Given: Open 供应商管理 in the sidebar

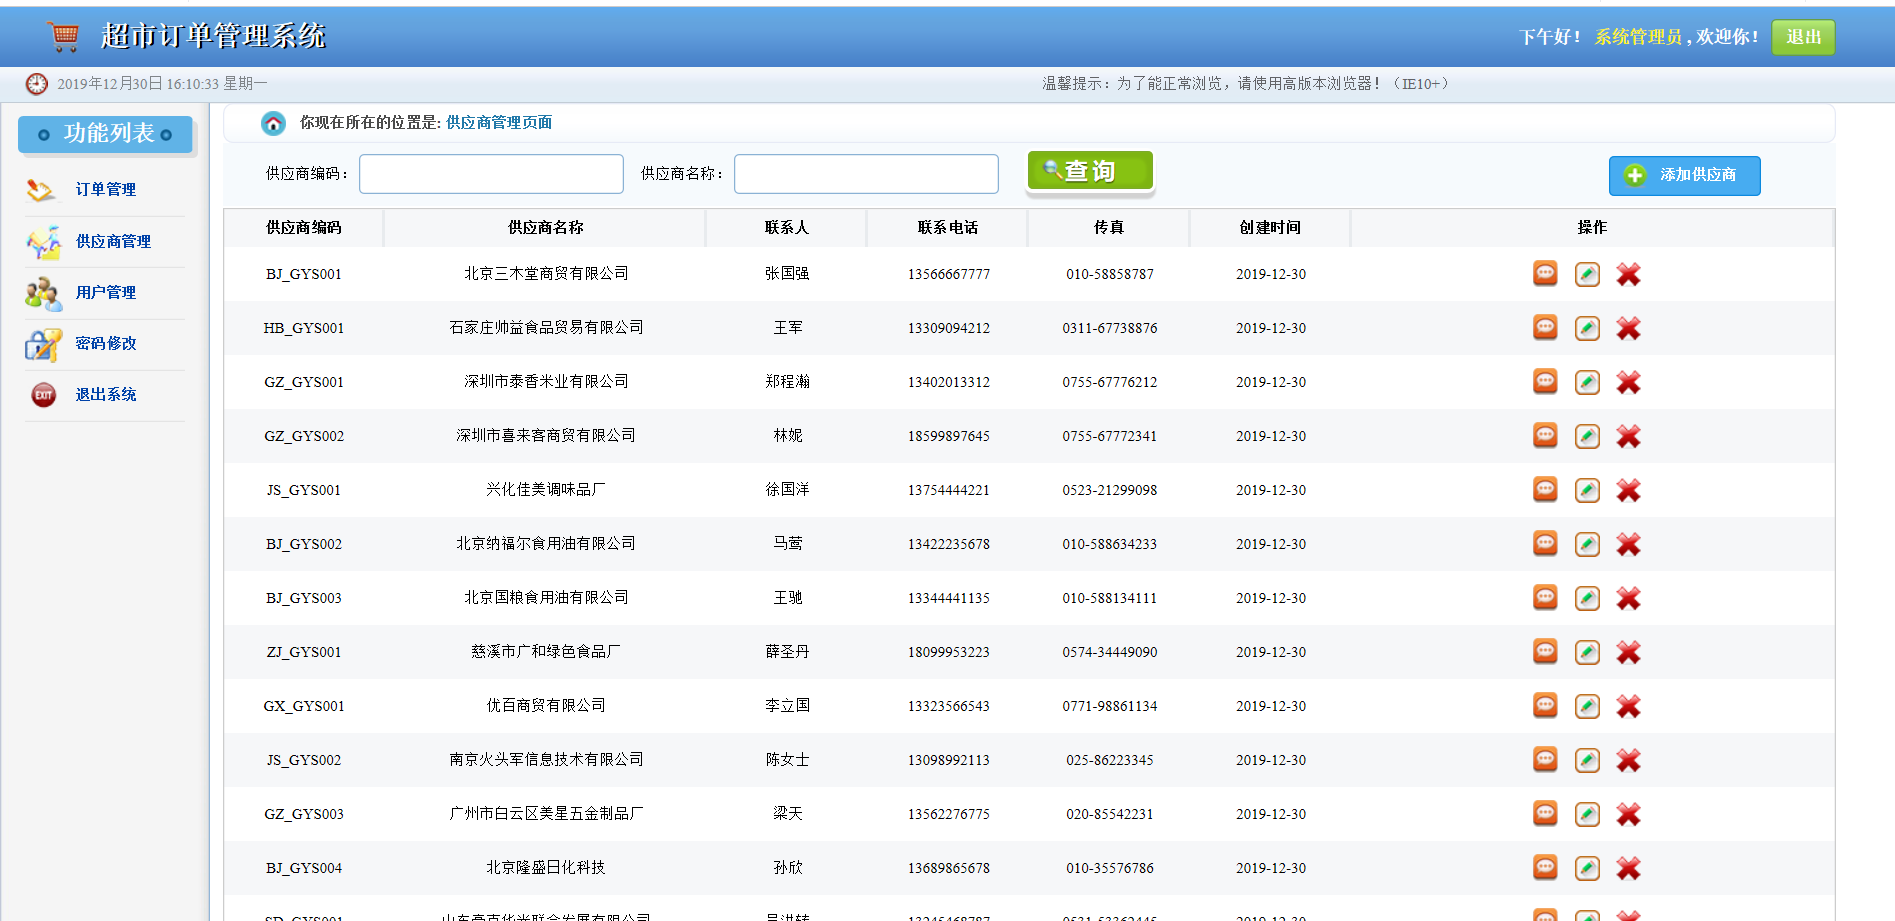Looking at the screenshot, I should pos(113,241).
